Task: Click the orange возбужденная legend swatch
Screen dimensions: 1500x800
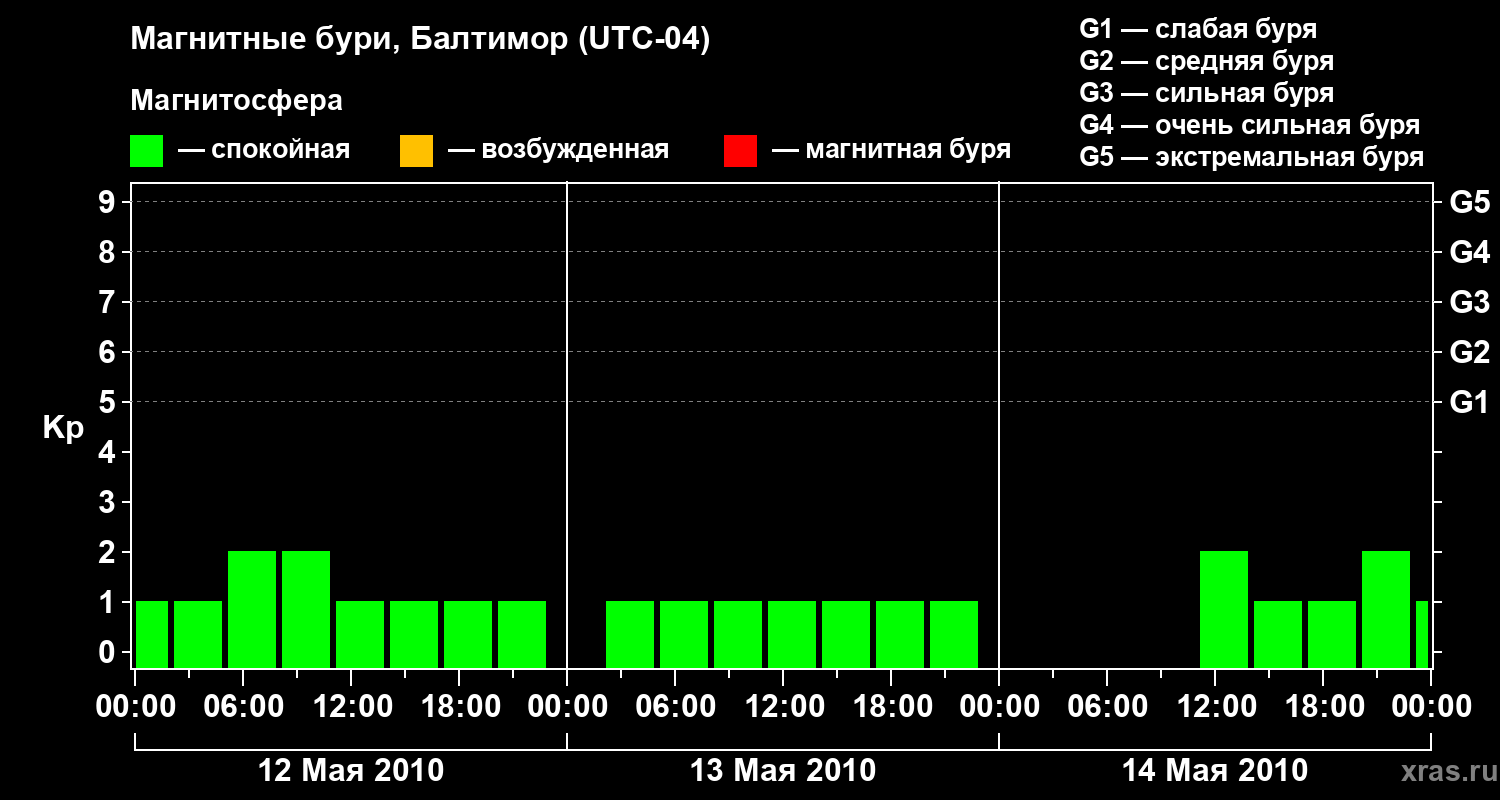Action: click(416, 151)
